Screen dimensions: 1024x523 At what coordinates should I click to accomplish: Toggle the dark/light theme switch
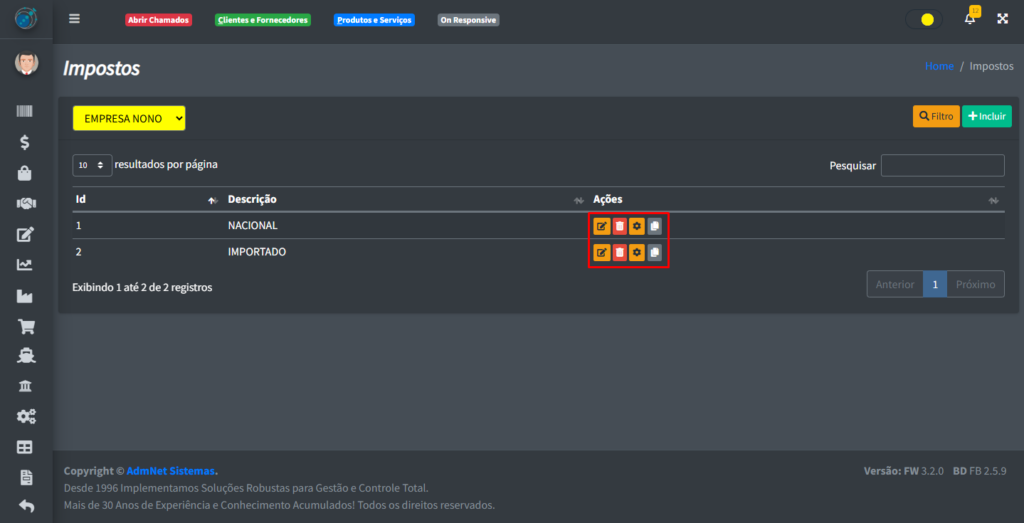coord(922,19)
